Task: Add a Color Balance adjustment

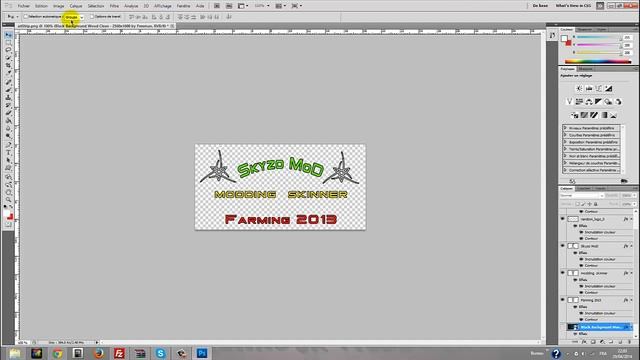Action: 589,102
